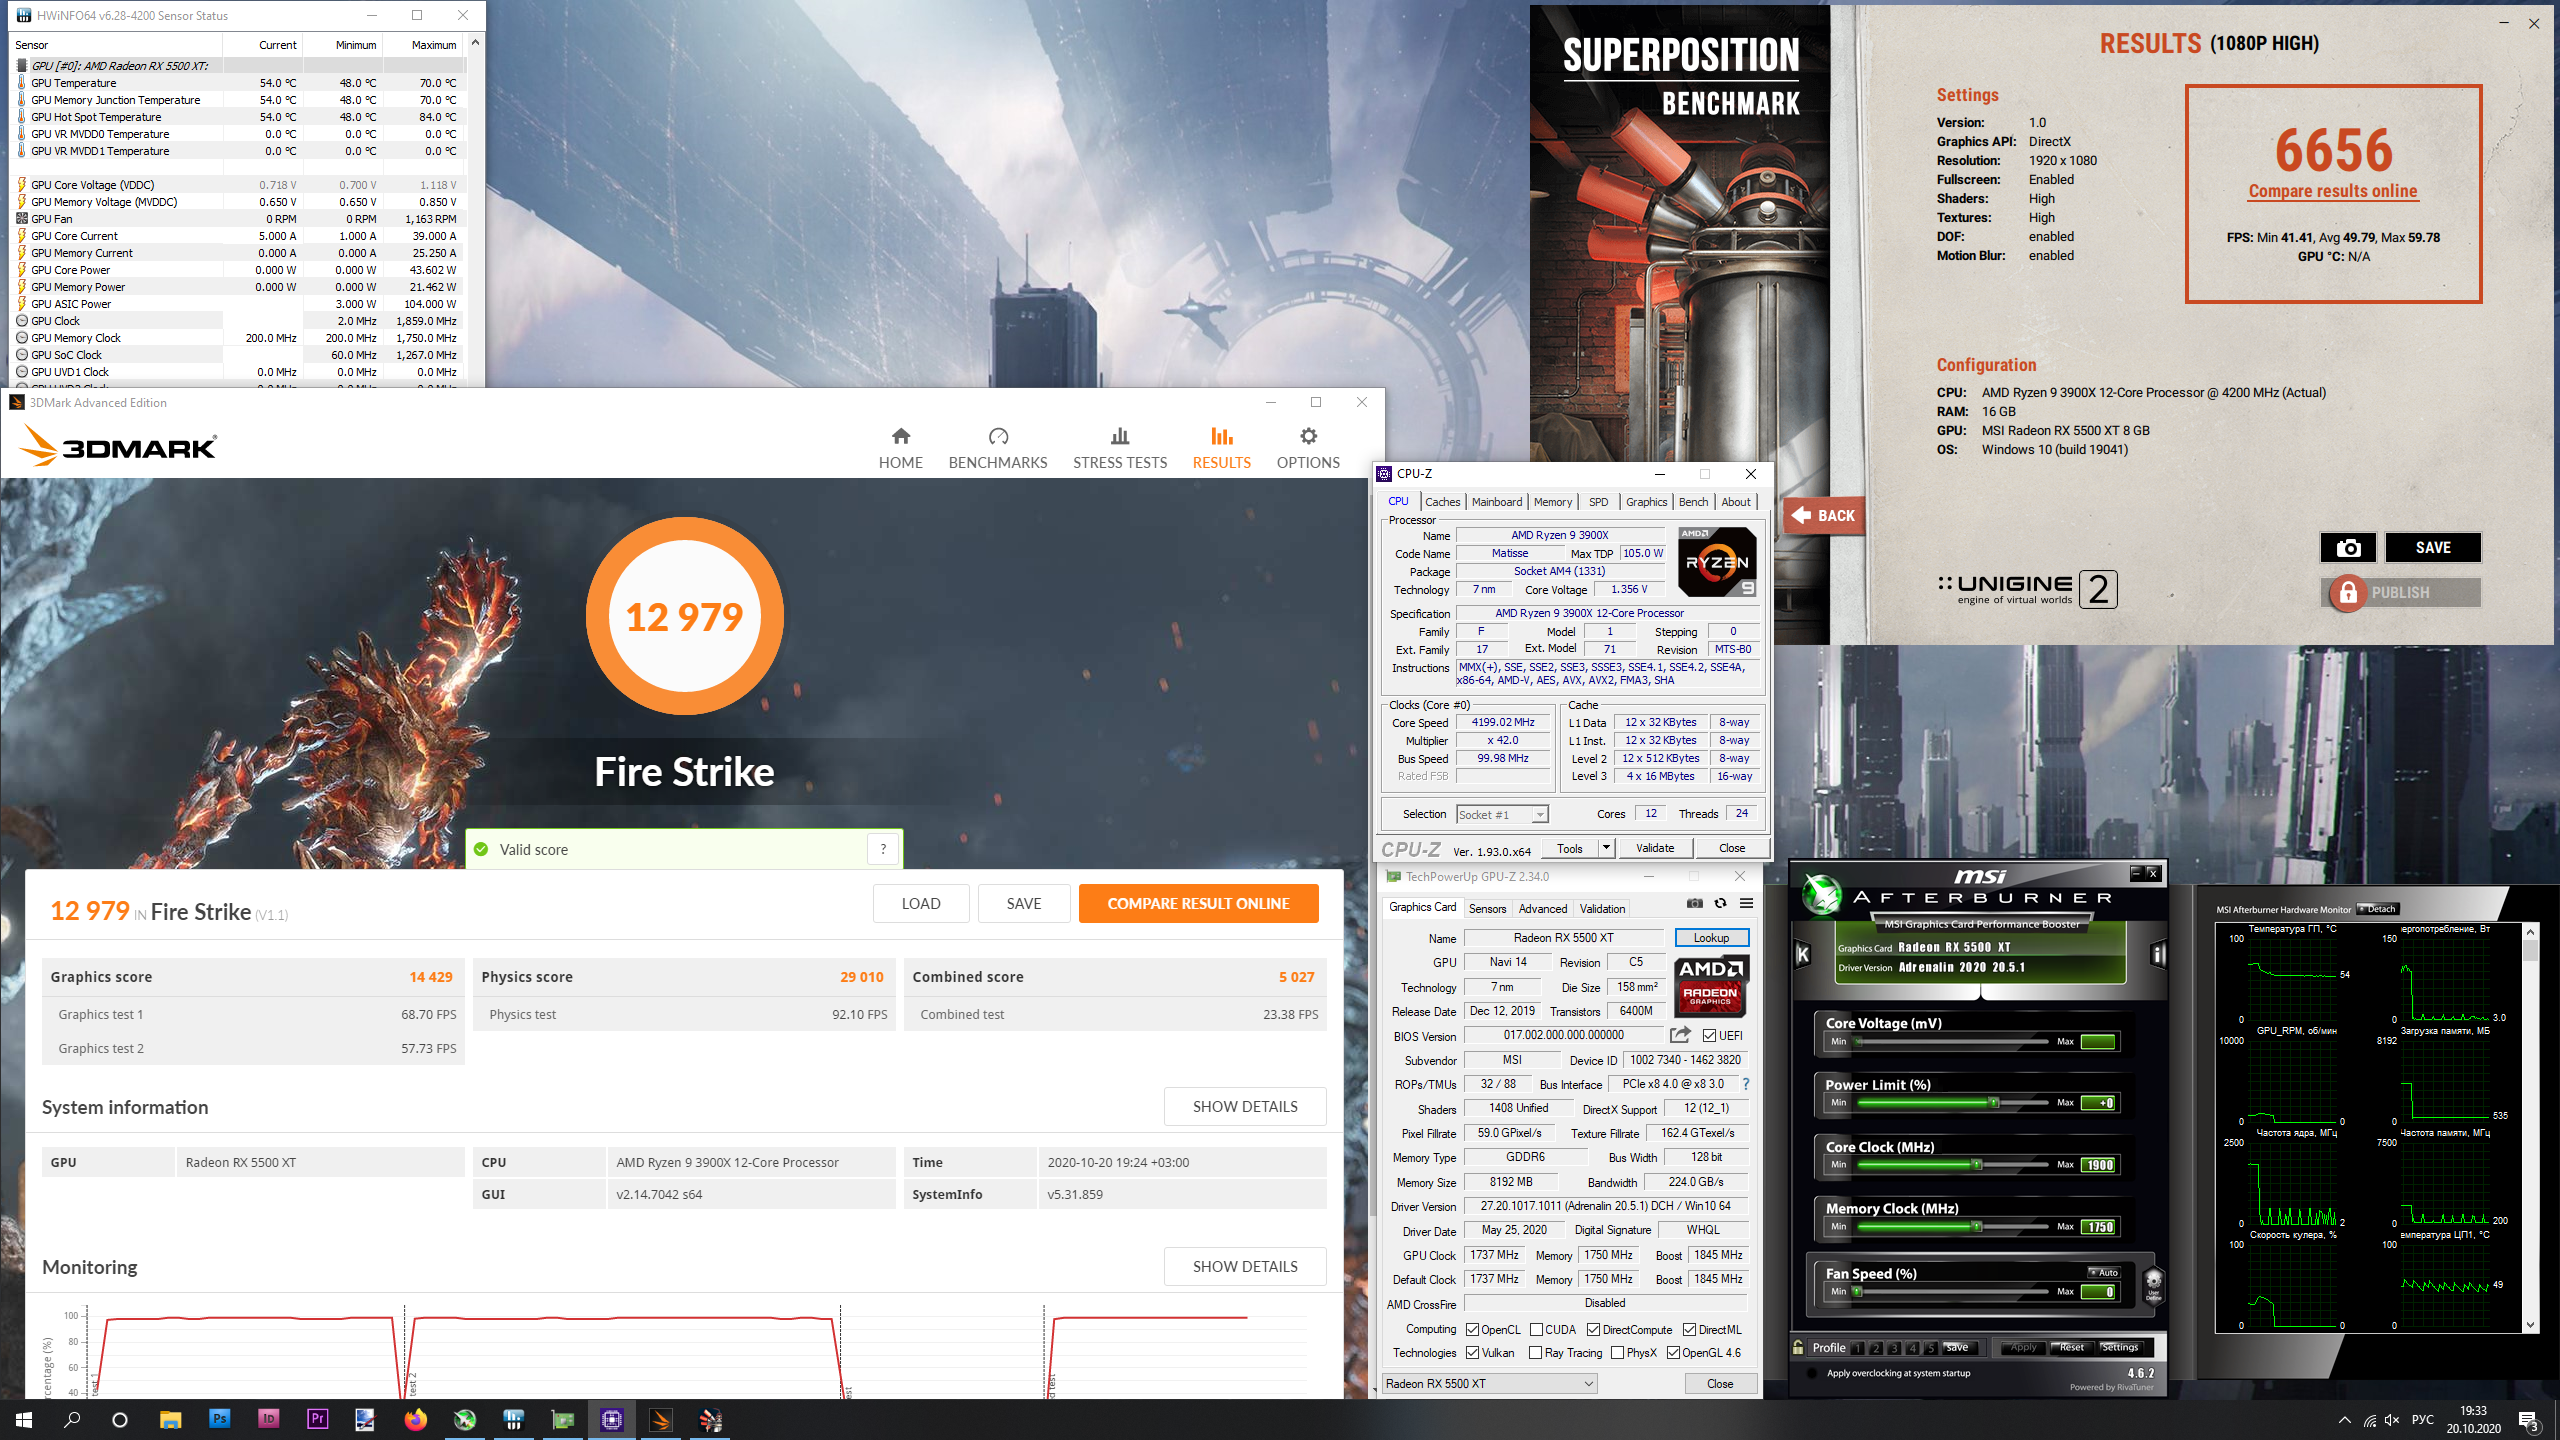2560x1440 pixels.
Task: Toggle OpenCL checkbox in GPU-Z
Action: click(1472, 1329)
